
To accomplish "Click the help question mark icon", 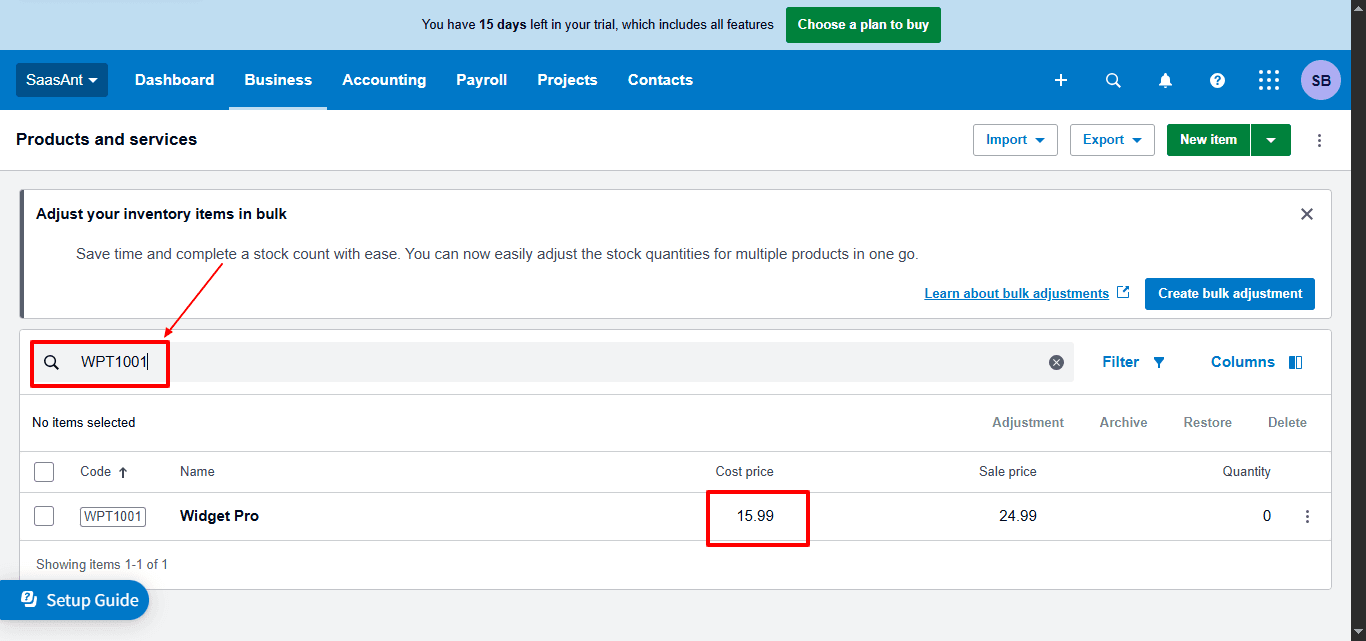I will point(1217,80).
